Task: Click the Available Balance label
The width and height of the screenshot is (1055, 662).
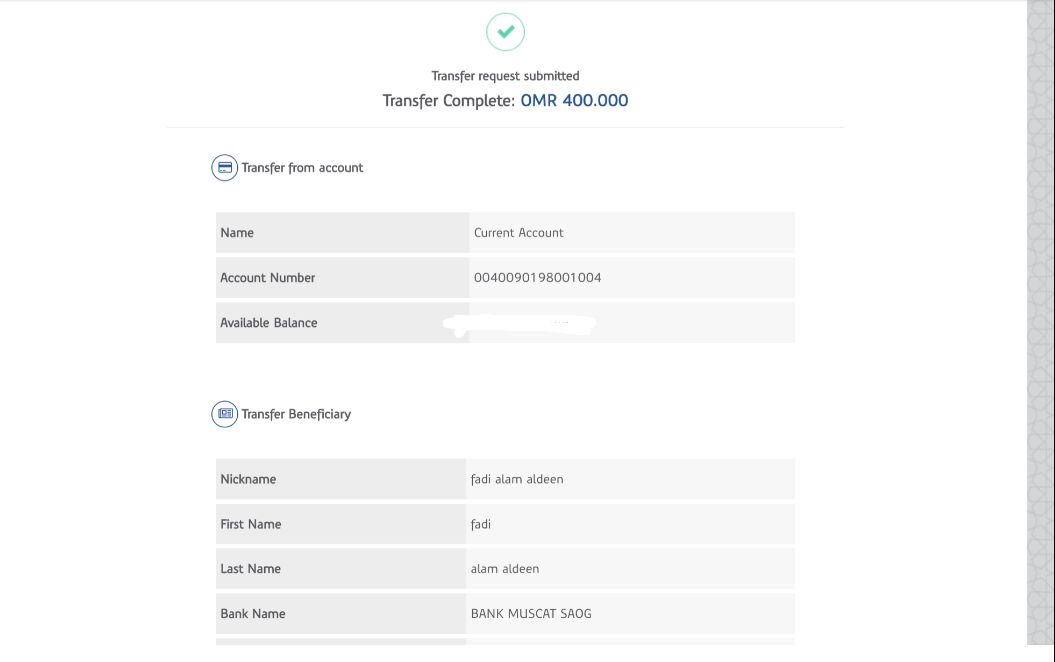Action: click(268, 323)
